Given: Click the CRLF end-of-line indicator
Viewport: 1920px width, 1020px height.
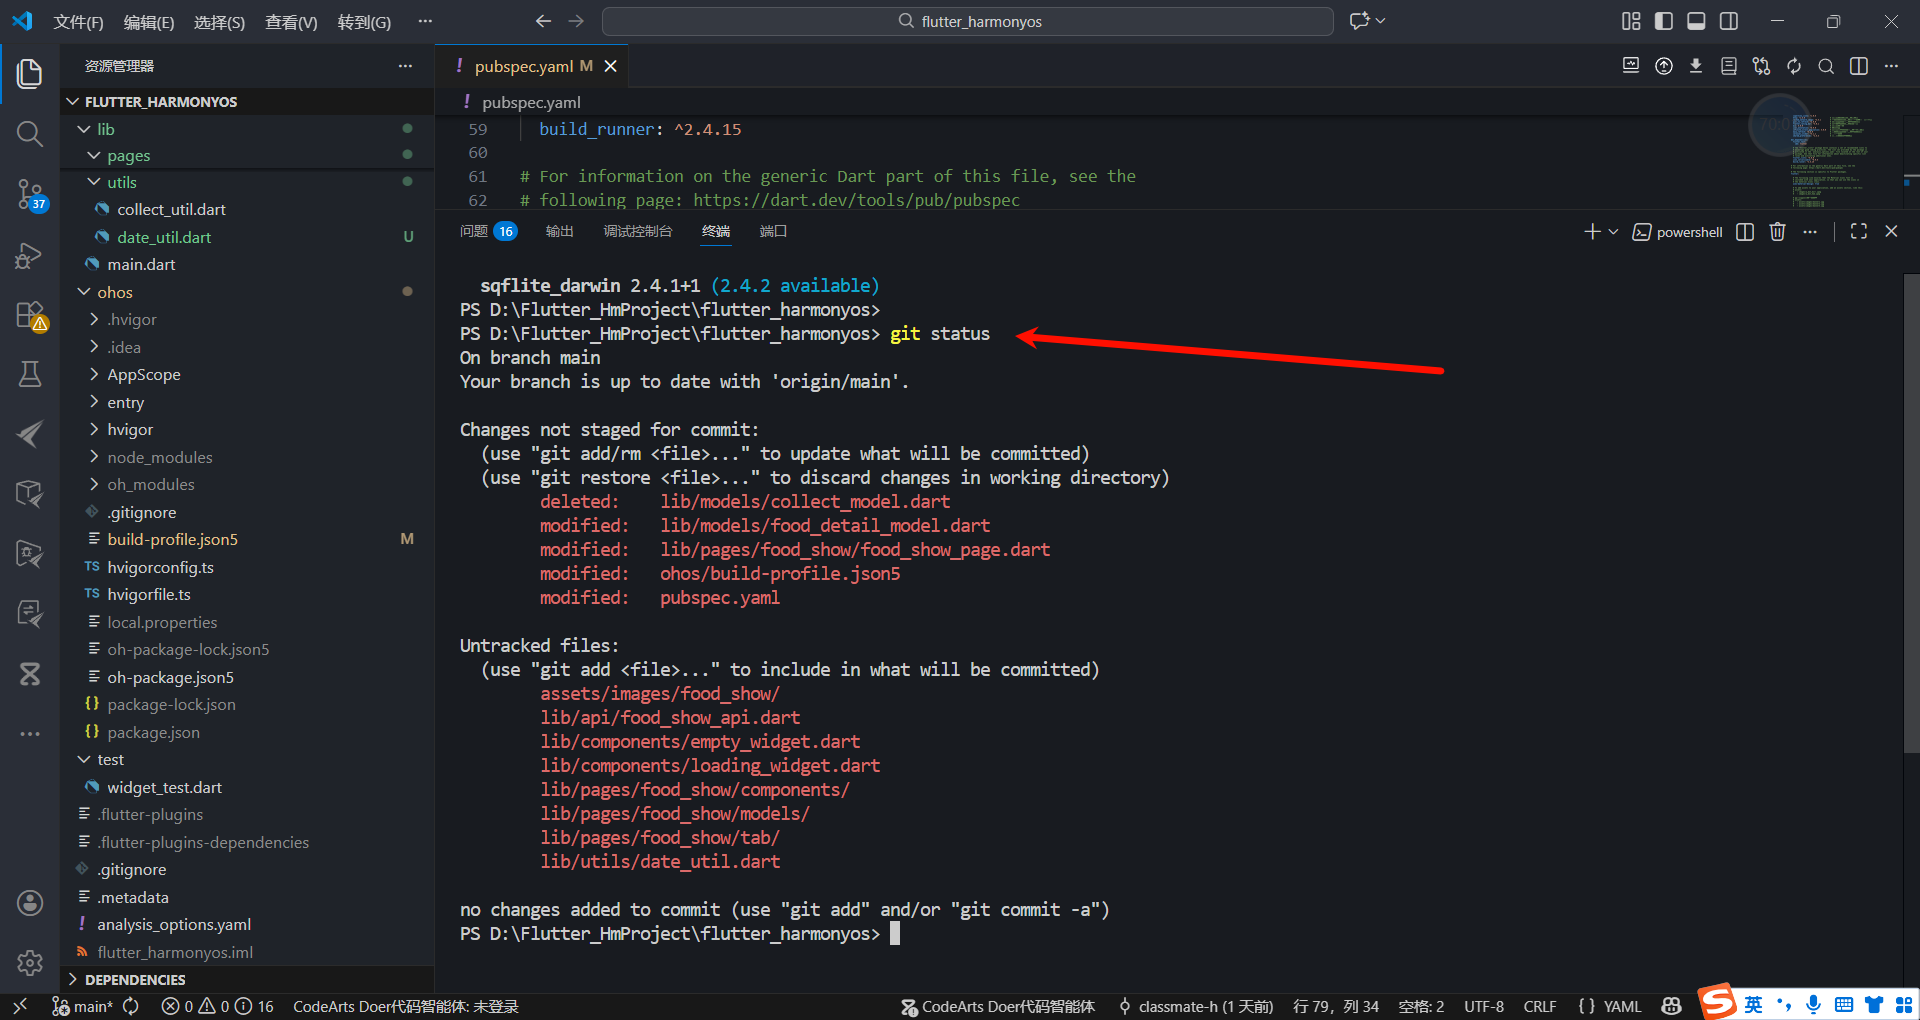Looking at the screenshot, I should click(1540, 1006).
